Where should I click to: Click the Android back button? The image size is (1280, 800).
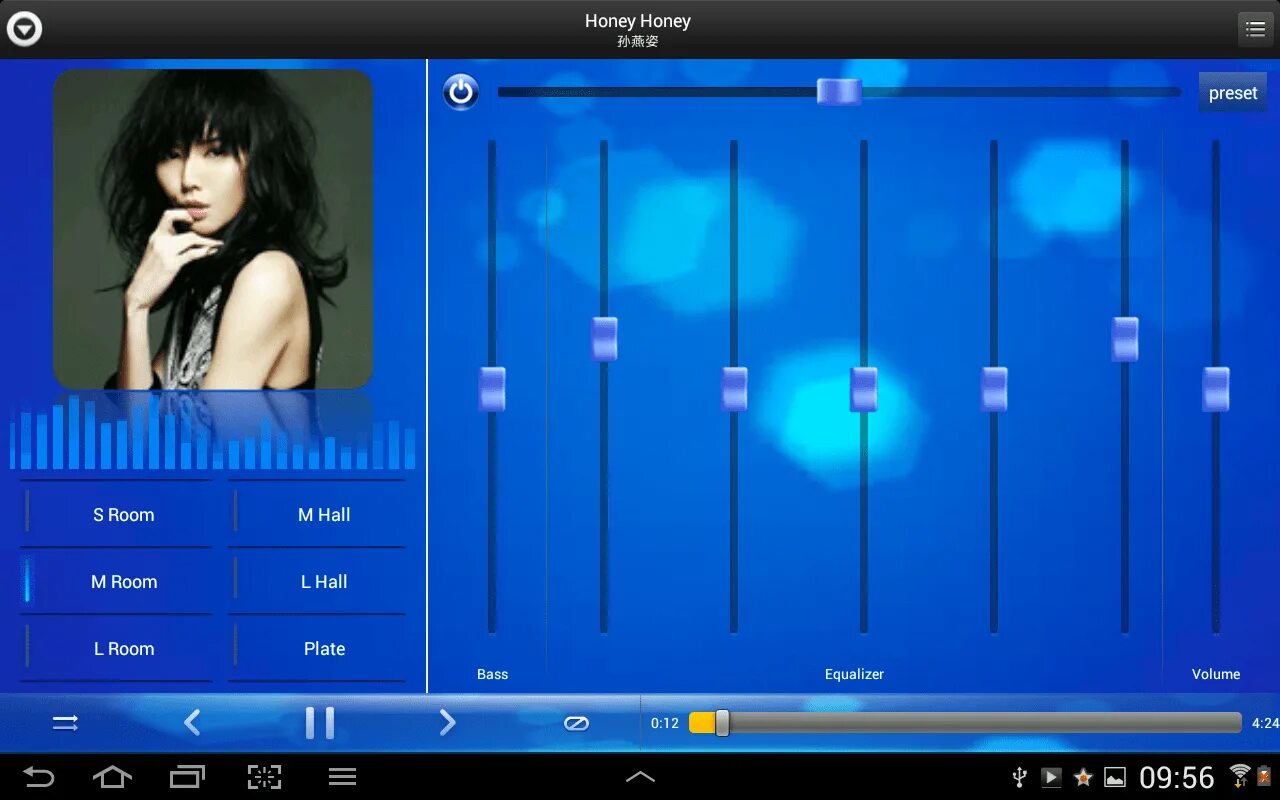coord(39,777)
